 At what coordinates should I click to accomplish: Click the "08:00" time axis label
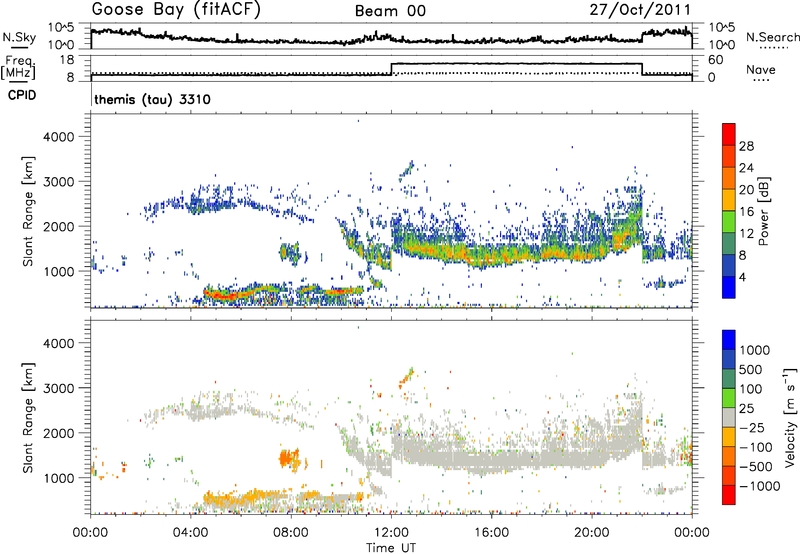pyautogui.click(x=291, y=533)
